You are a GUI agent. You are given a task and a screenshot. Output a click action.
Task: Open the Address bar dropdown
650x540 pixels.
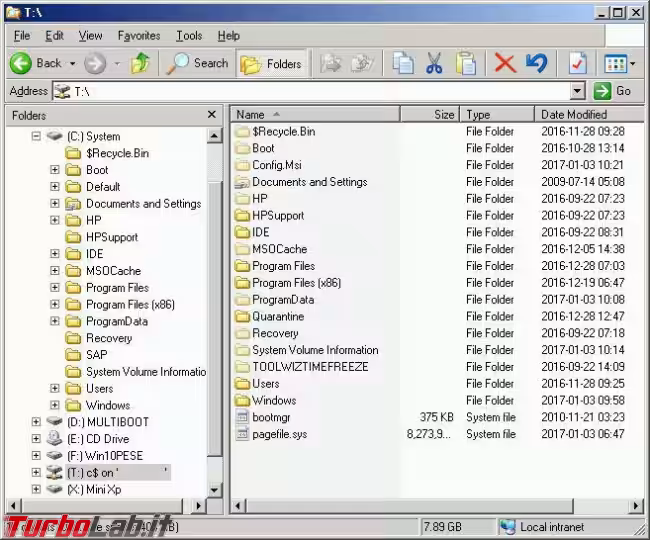[577, 91]
